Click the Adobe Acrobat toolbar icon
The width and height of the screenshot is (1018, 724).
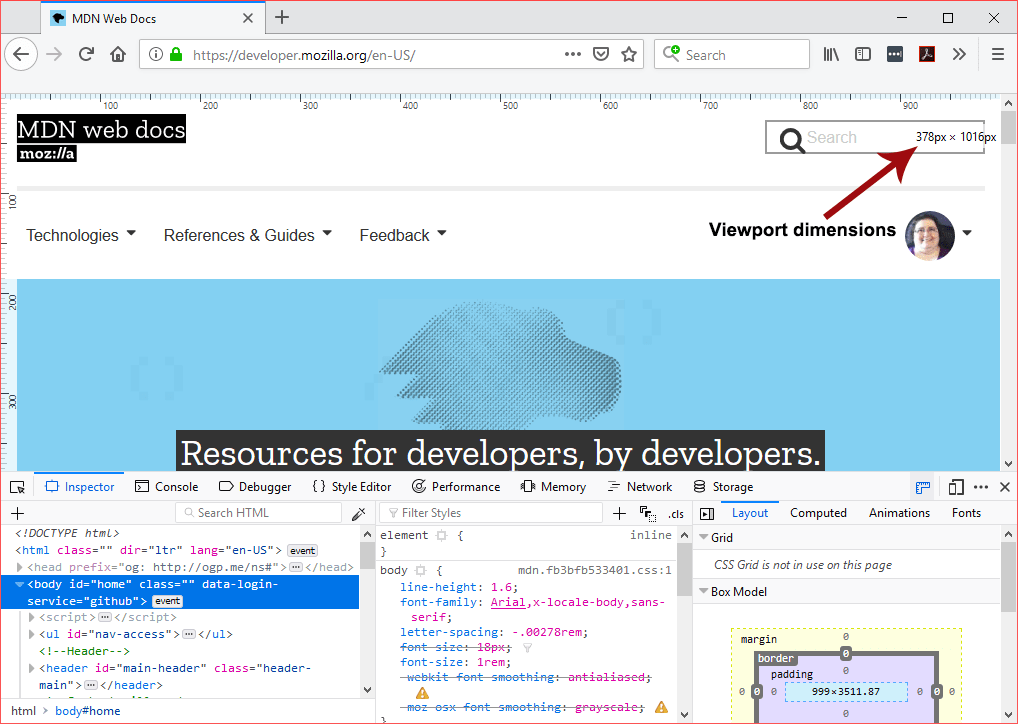[x=926, y=54]
